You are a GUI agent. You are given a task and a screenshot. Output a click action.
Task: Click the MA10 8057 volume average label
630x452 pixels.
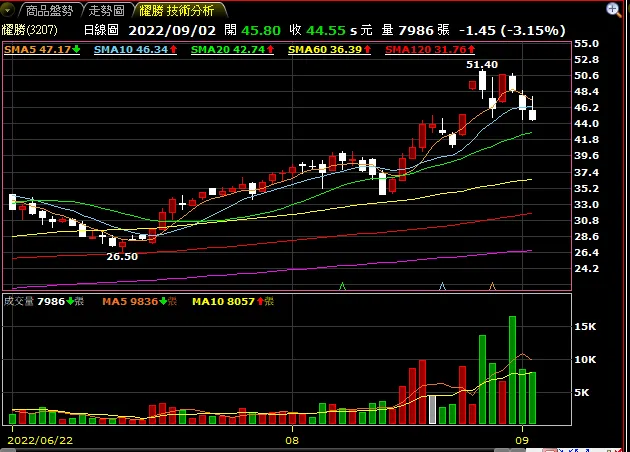233,301
